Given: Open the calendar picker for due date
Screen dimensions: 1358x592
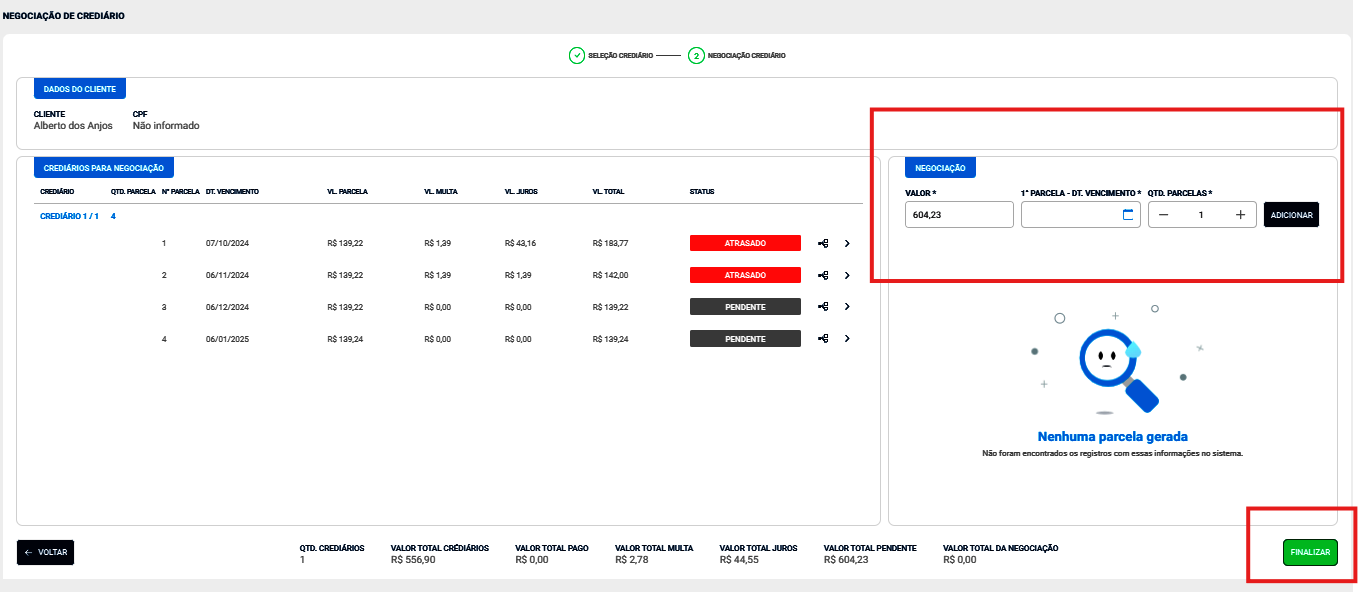Looking at the screenshot, I should [1128, 215].
